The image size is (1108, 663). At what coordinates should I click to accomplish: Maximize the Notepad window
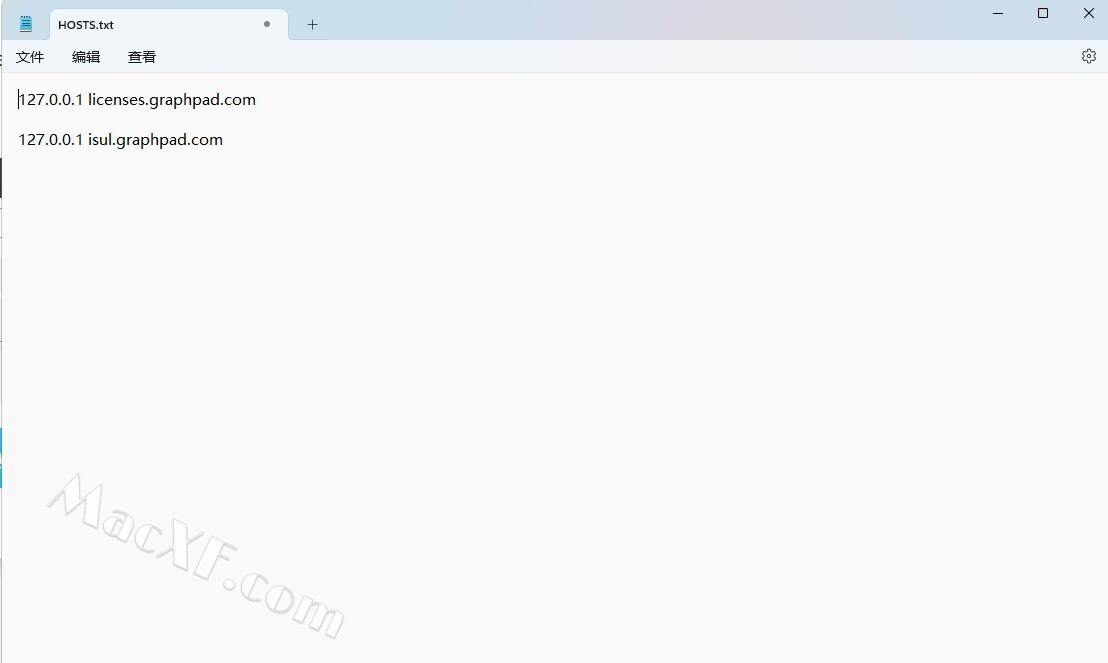tap(1043, 13)
